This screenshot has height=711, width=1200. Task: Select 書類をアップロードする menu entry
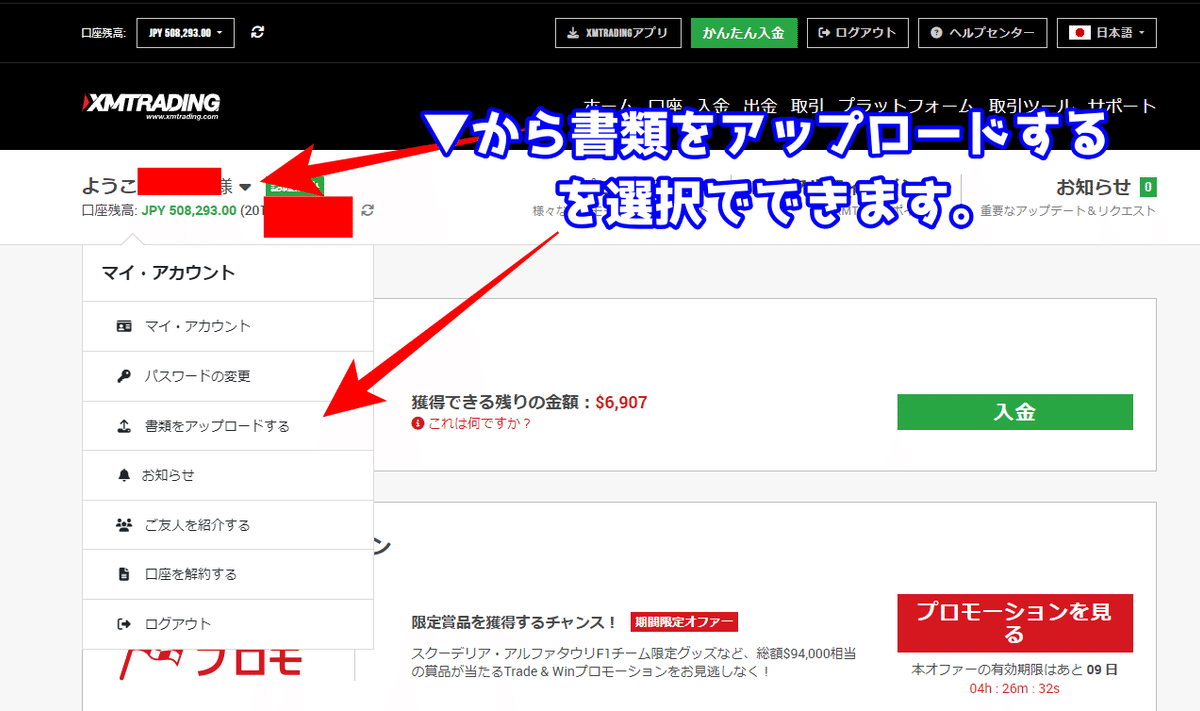click(x=228, y=426)
